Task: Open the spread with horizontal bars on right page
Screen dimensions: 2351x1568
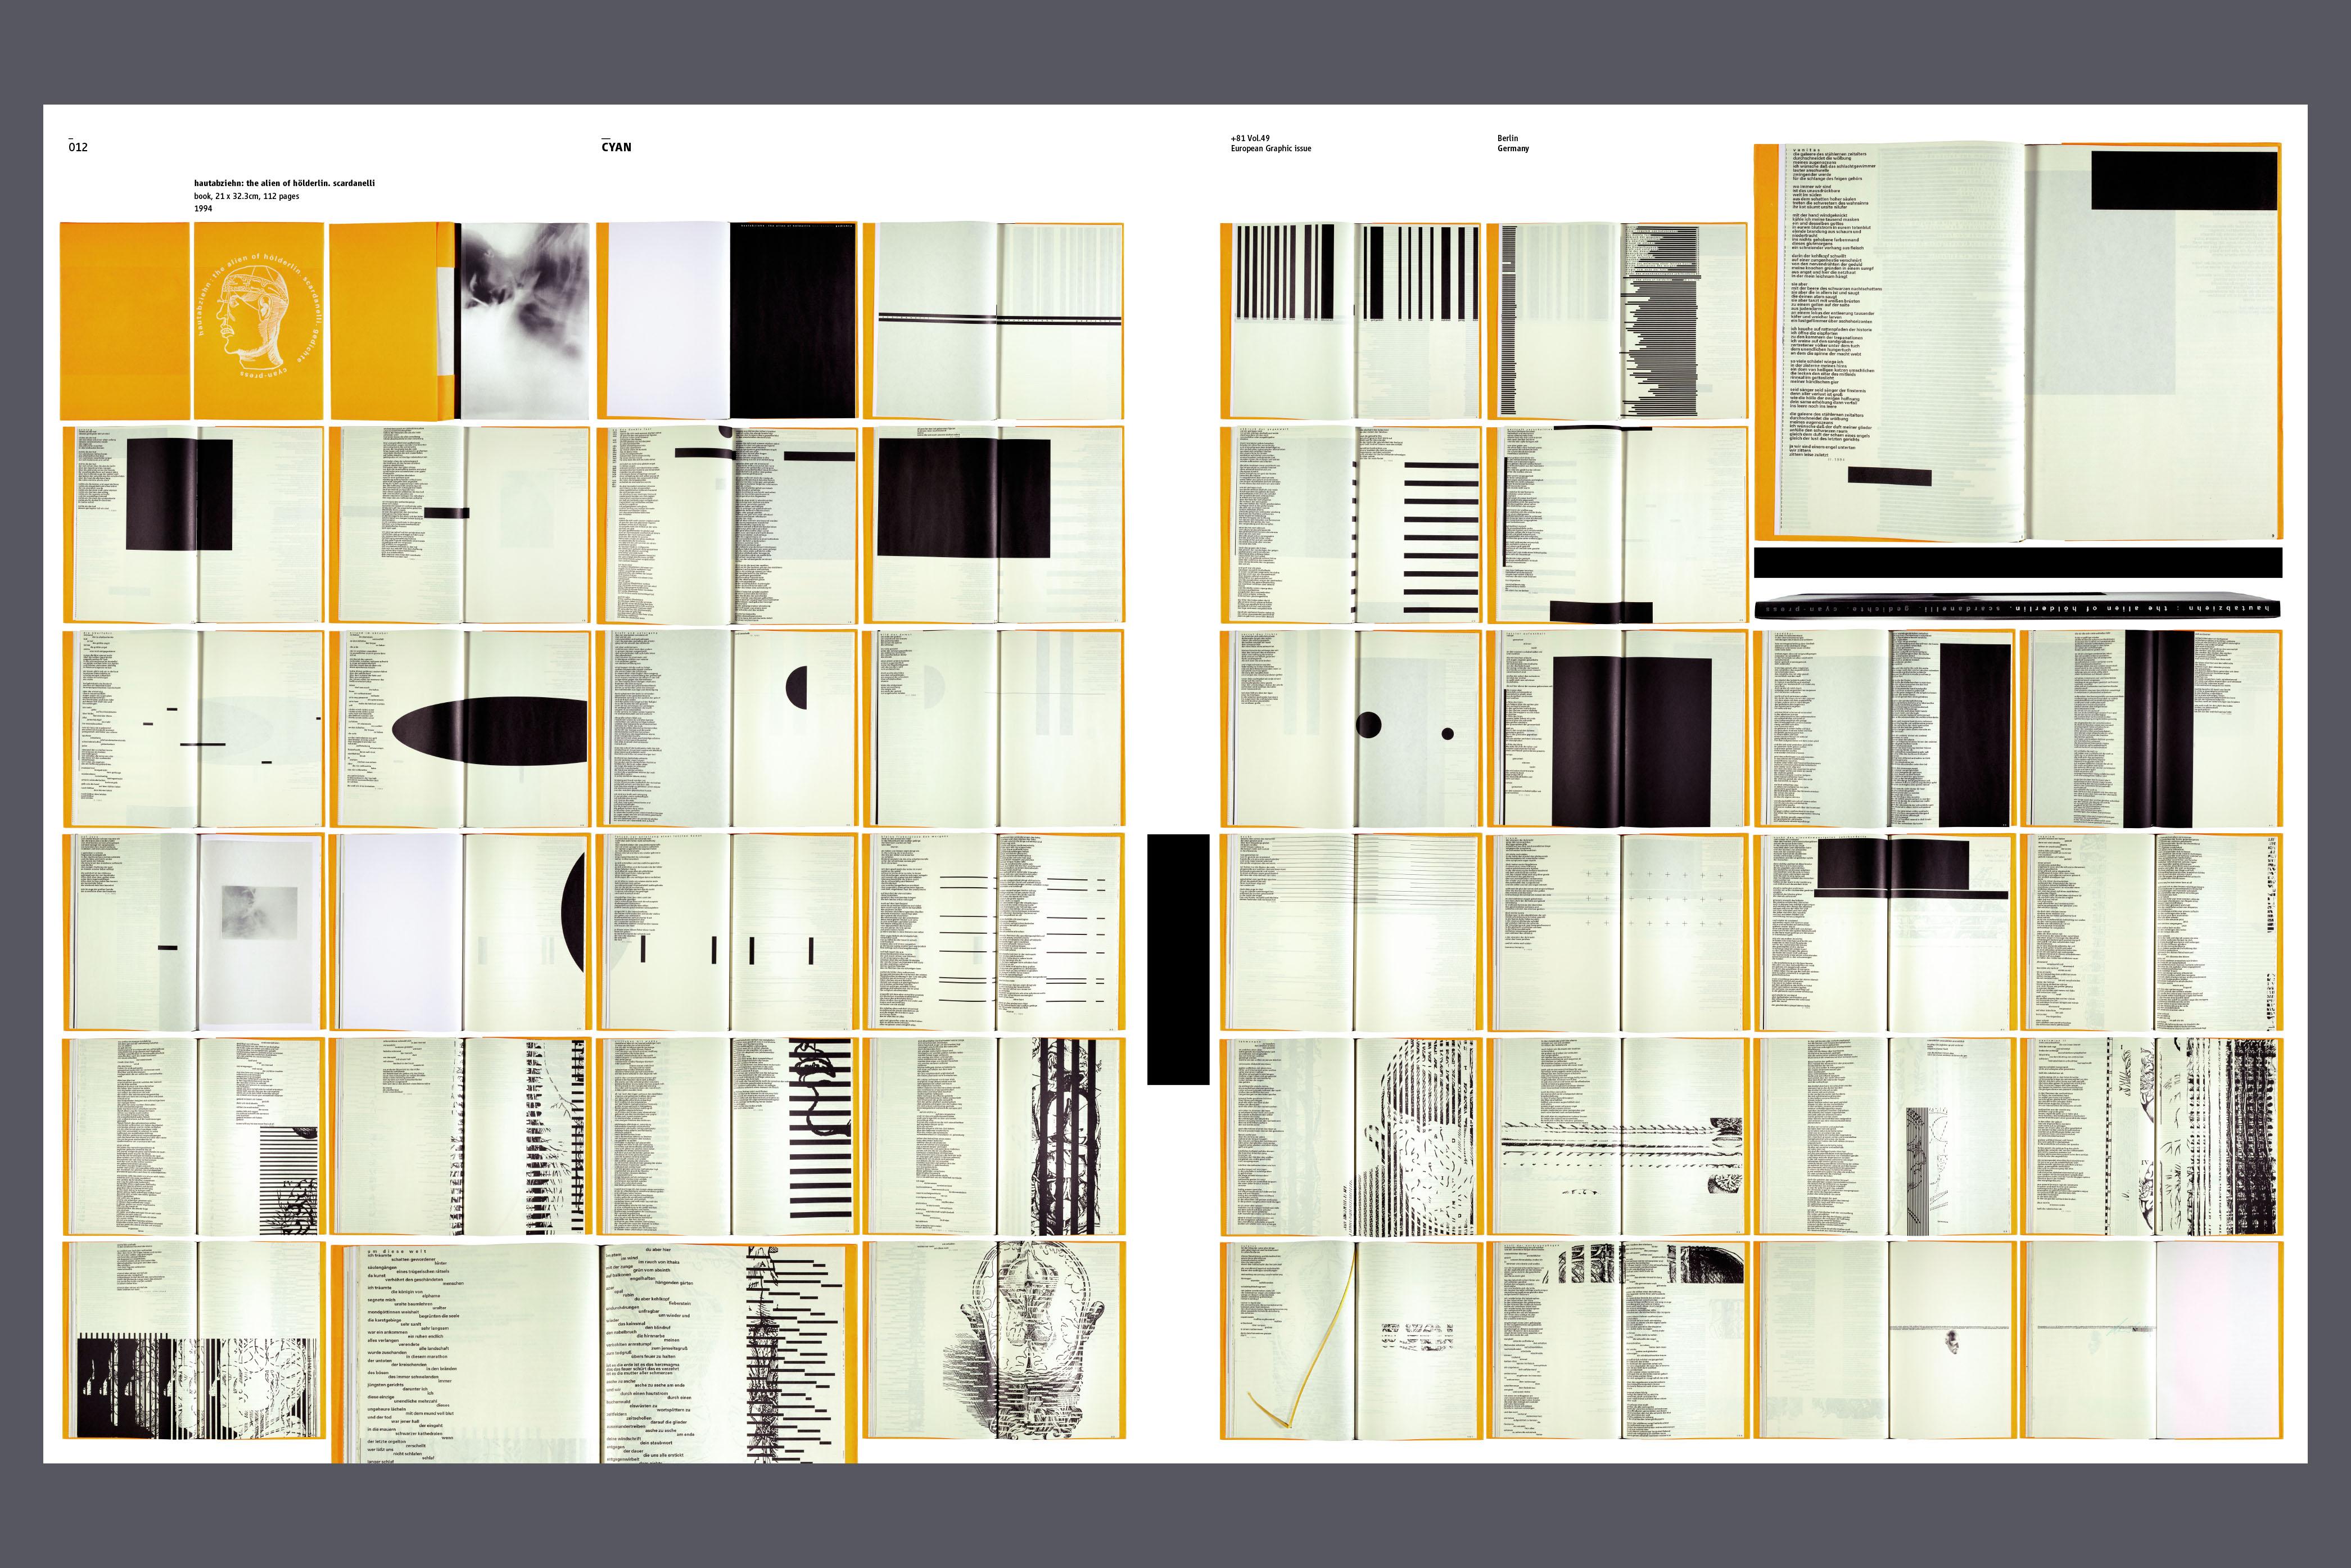Action: 1351,525
